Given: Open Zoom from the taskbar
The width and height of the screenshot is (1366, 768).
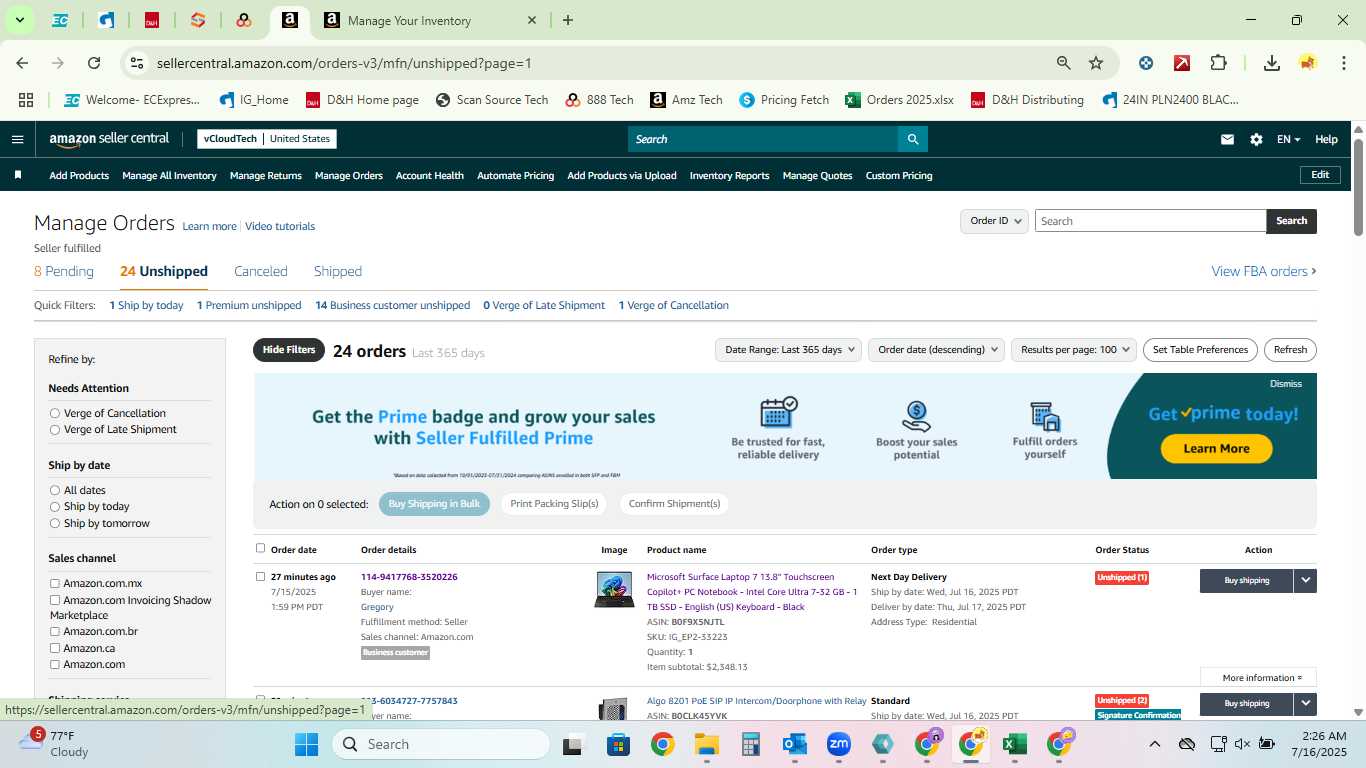Looking at the screenshot, I should click(x=838, y=744).
